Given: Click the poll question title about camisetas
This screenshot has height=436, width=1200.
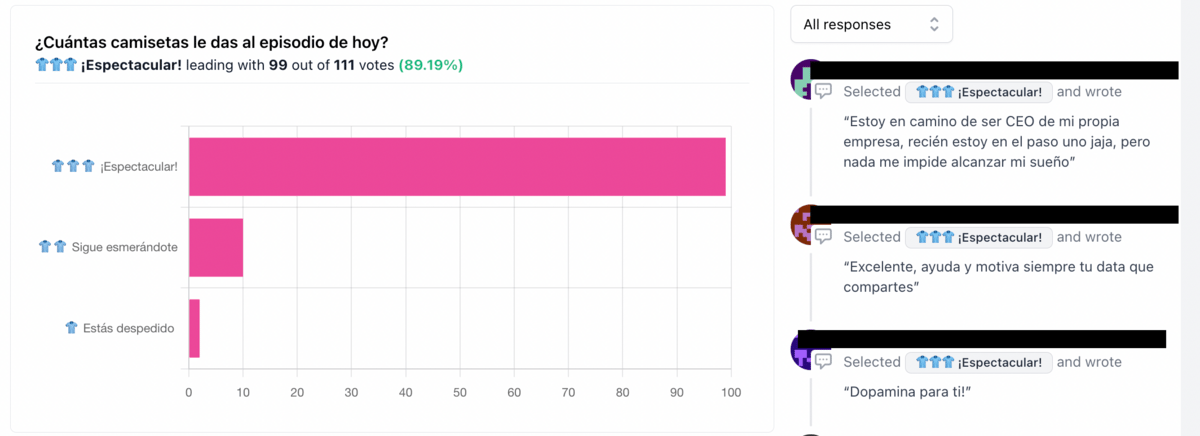Looking at the screenshot, I should (212, 42).
